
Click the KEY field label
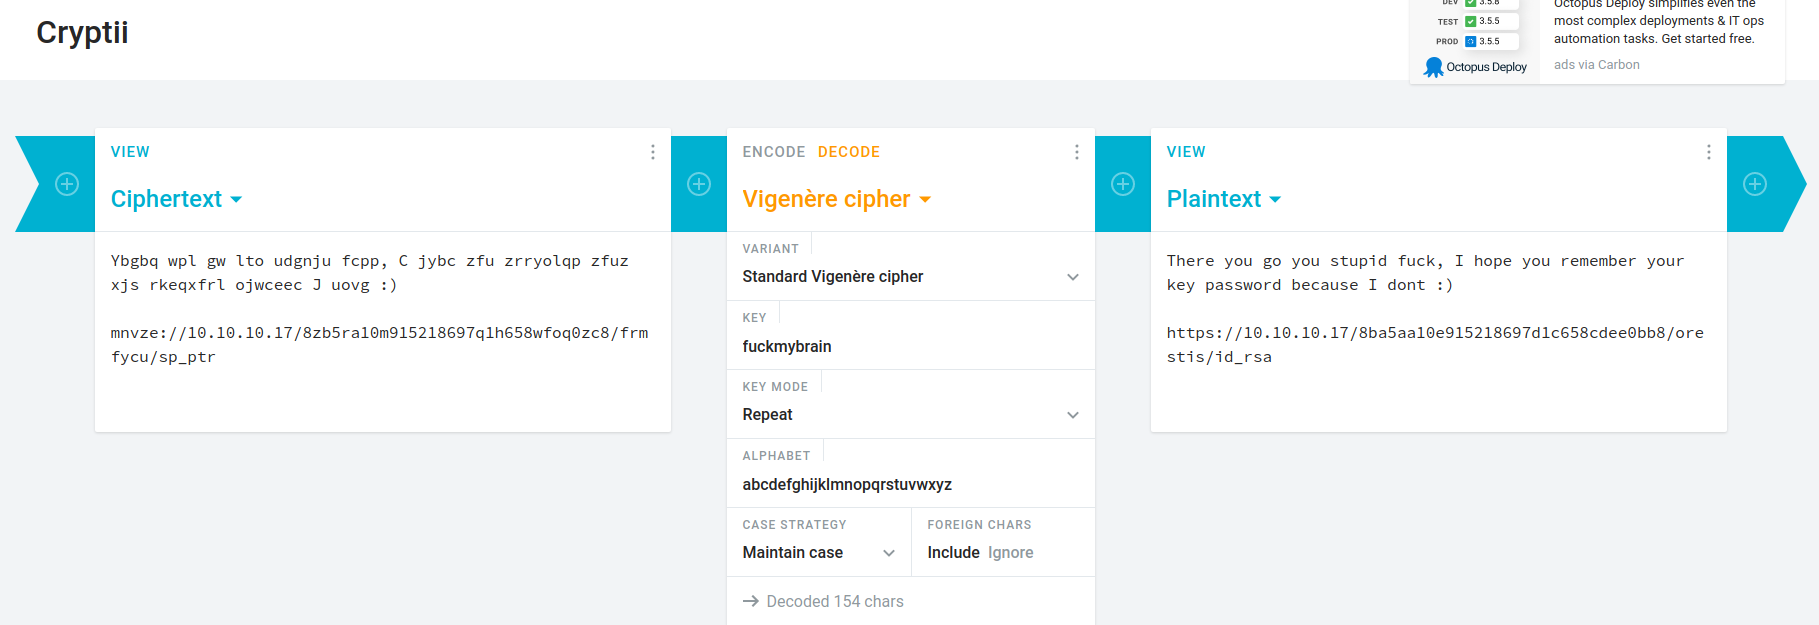click(754, 318)
